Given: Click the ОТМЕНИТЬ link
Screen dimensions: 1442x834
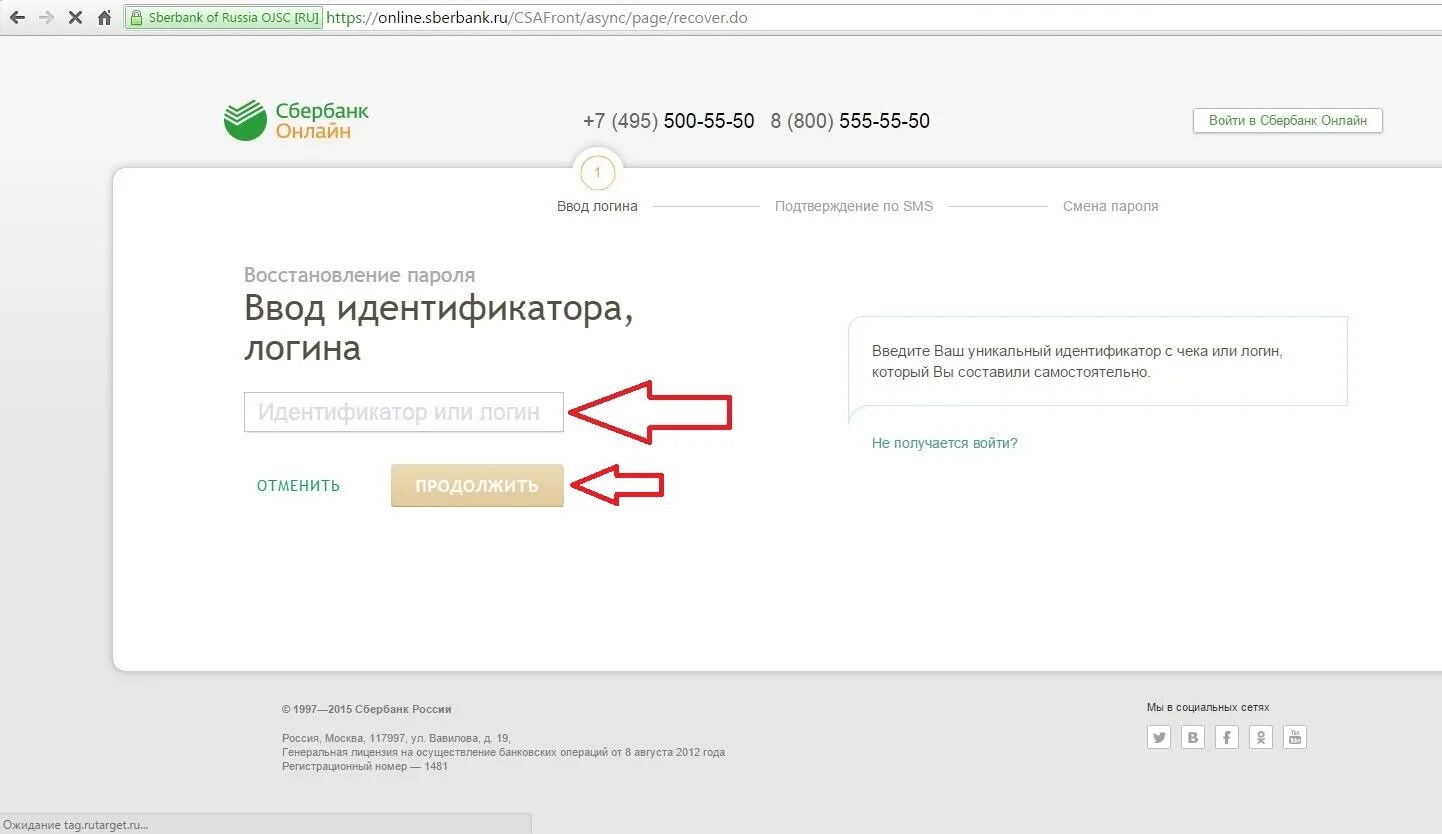Looking at the screenshot, I should coord(298,486).
